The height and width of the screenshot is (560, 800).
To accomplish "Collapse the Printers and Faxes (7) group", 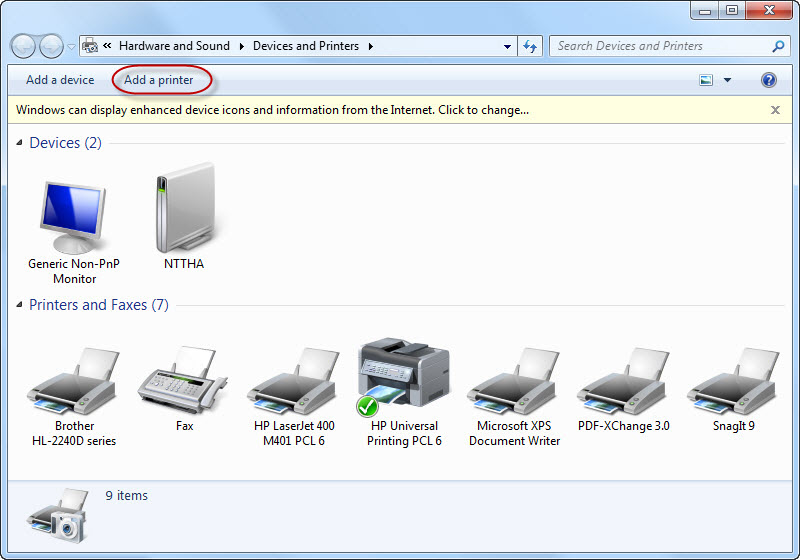I will pyautogui.click(x=19, y=305).
